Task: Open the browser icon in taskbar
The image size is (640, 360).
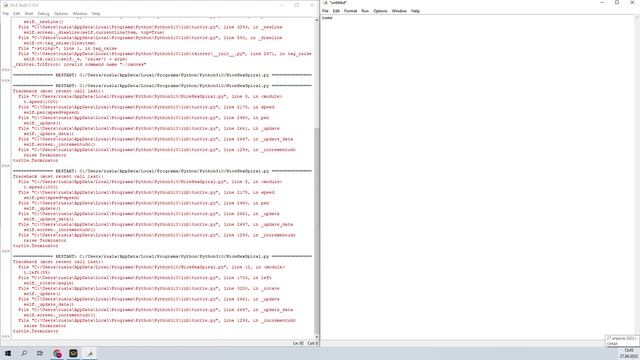Action: point(57,353)
